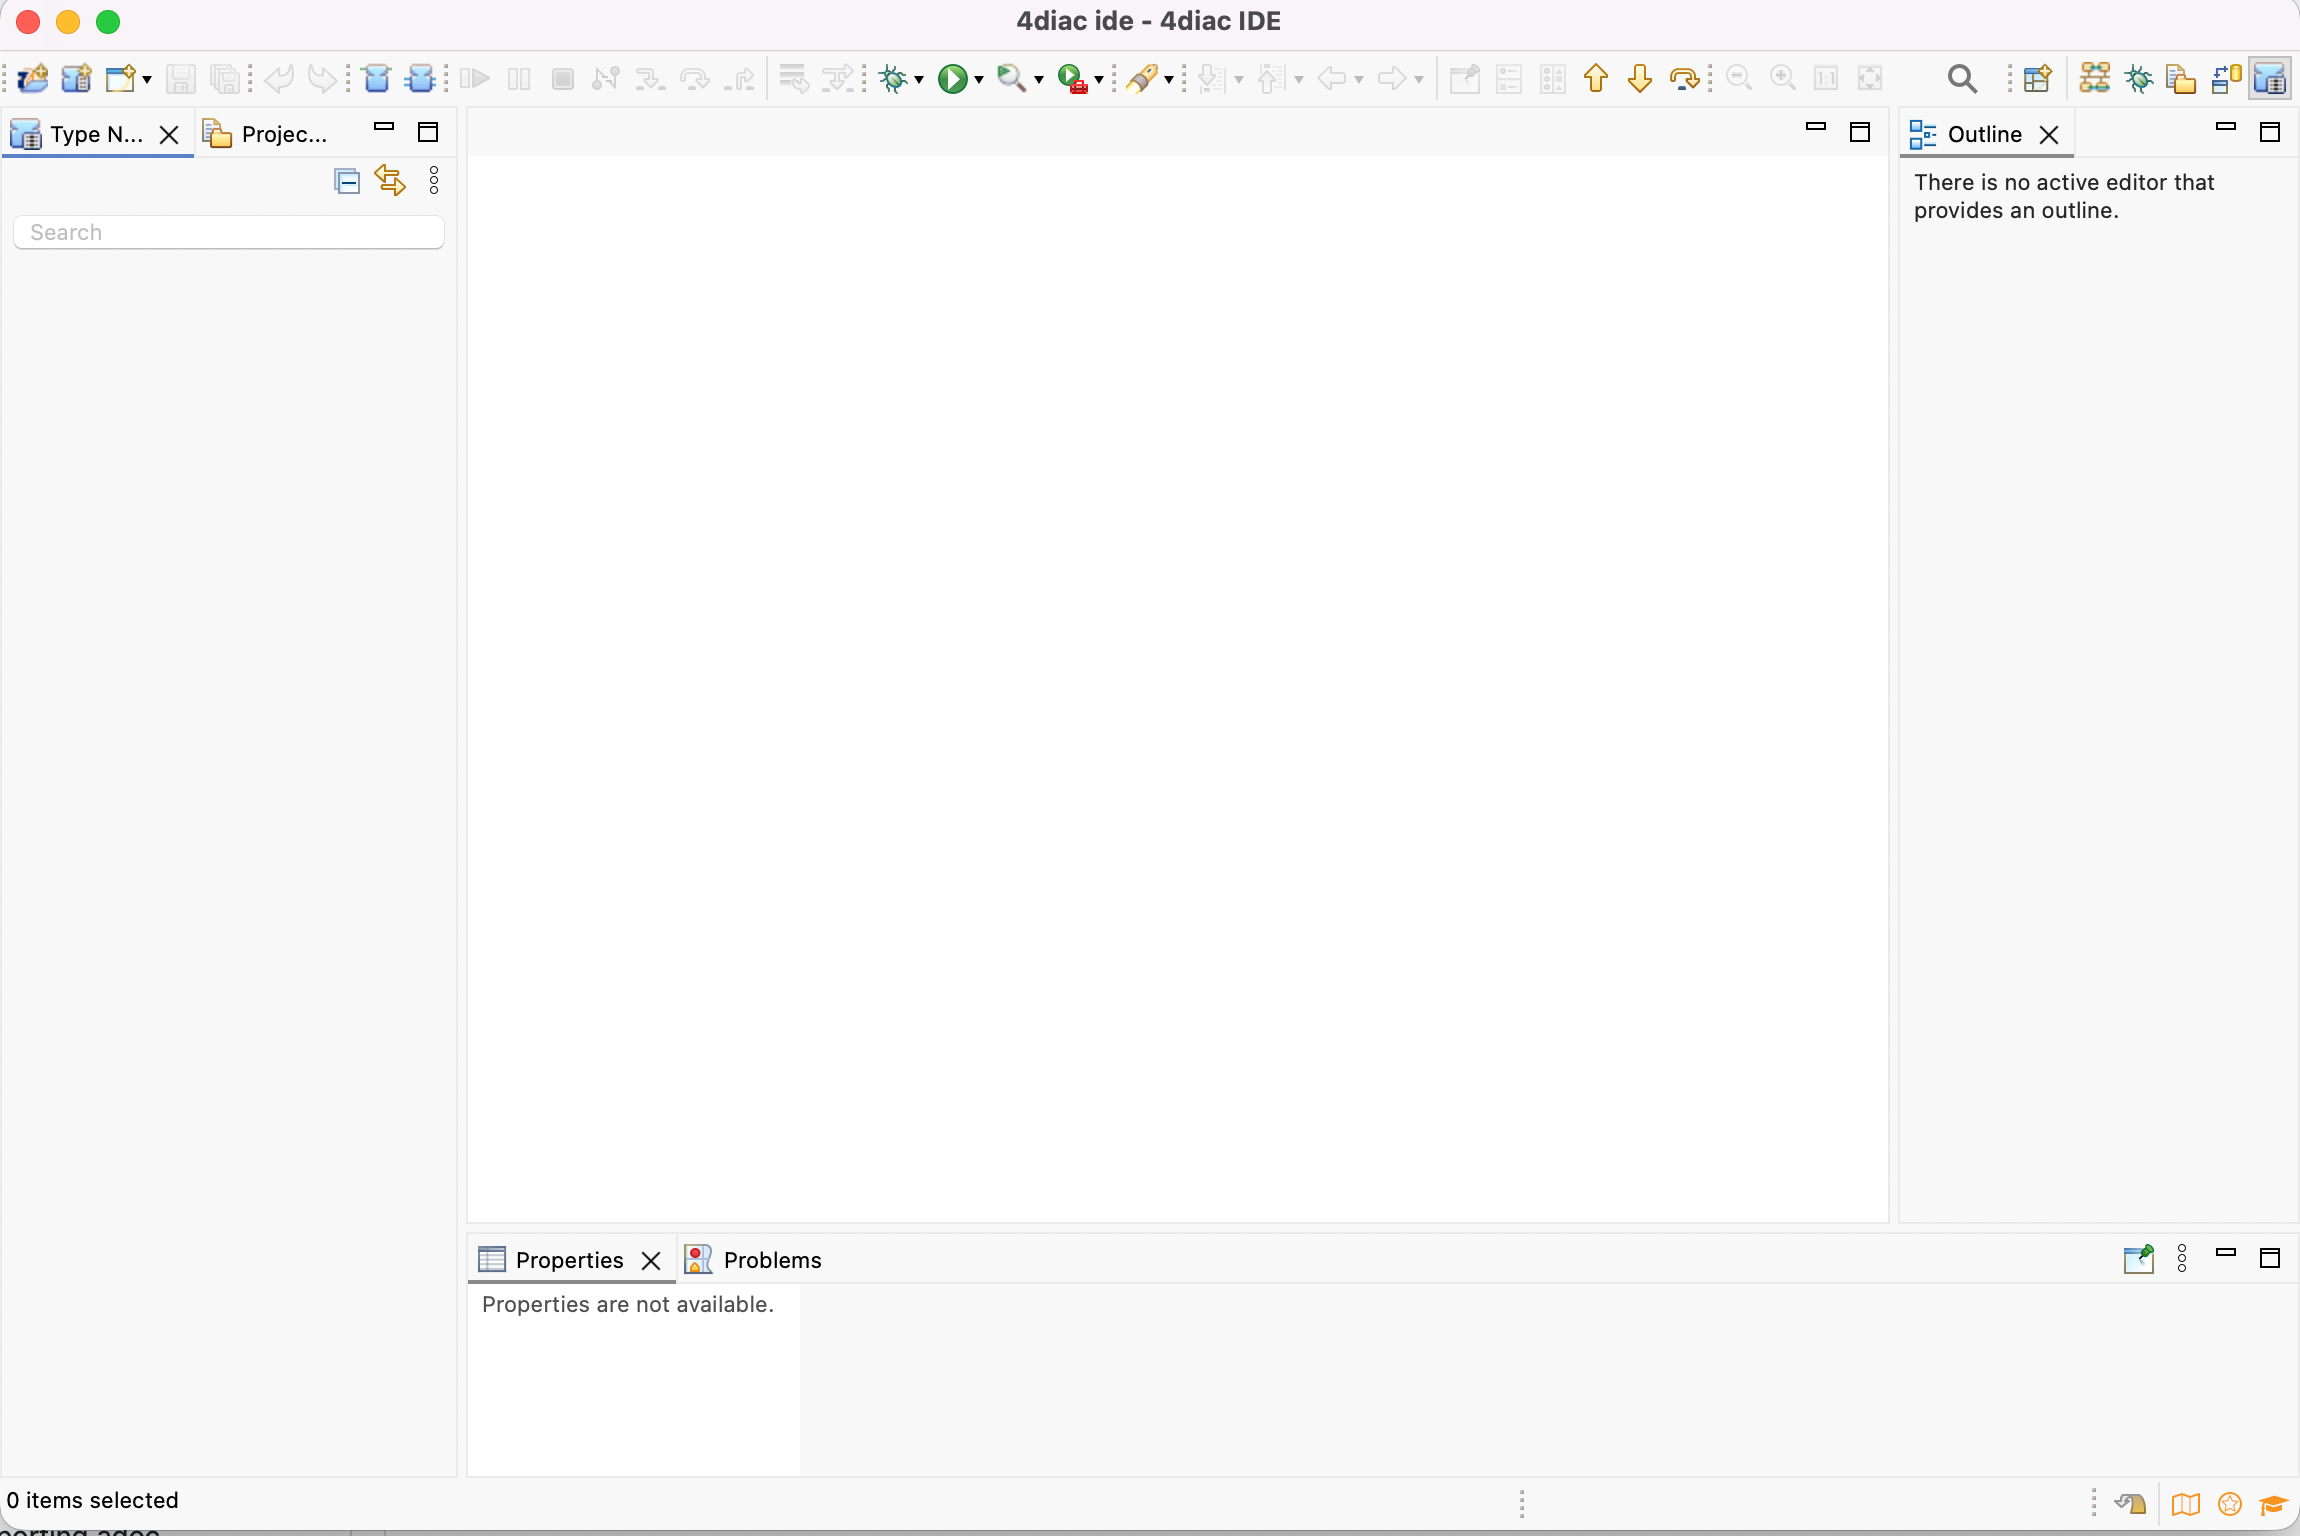Click the Type Navigator Search field
Viewport: 2300px width, 1536px height.
click(229, 232)
